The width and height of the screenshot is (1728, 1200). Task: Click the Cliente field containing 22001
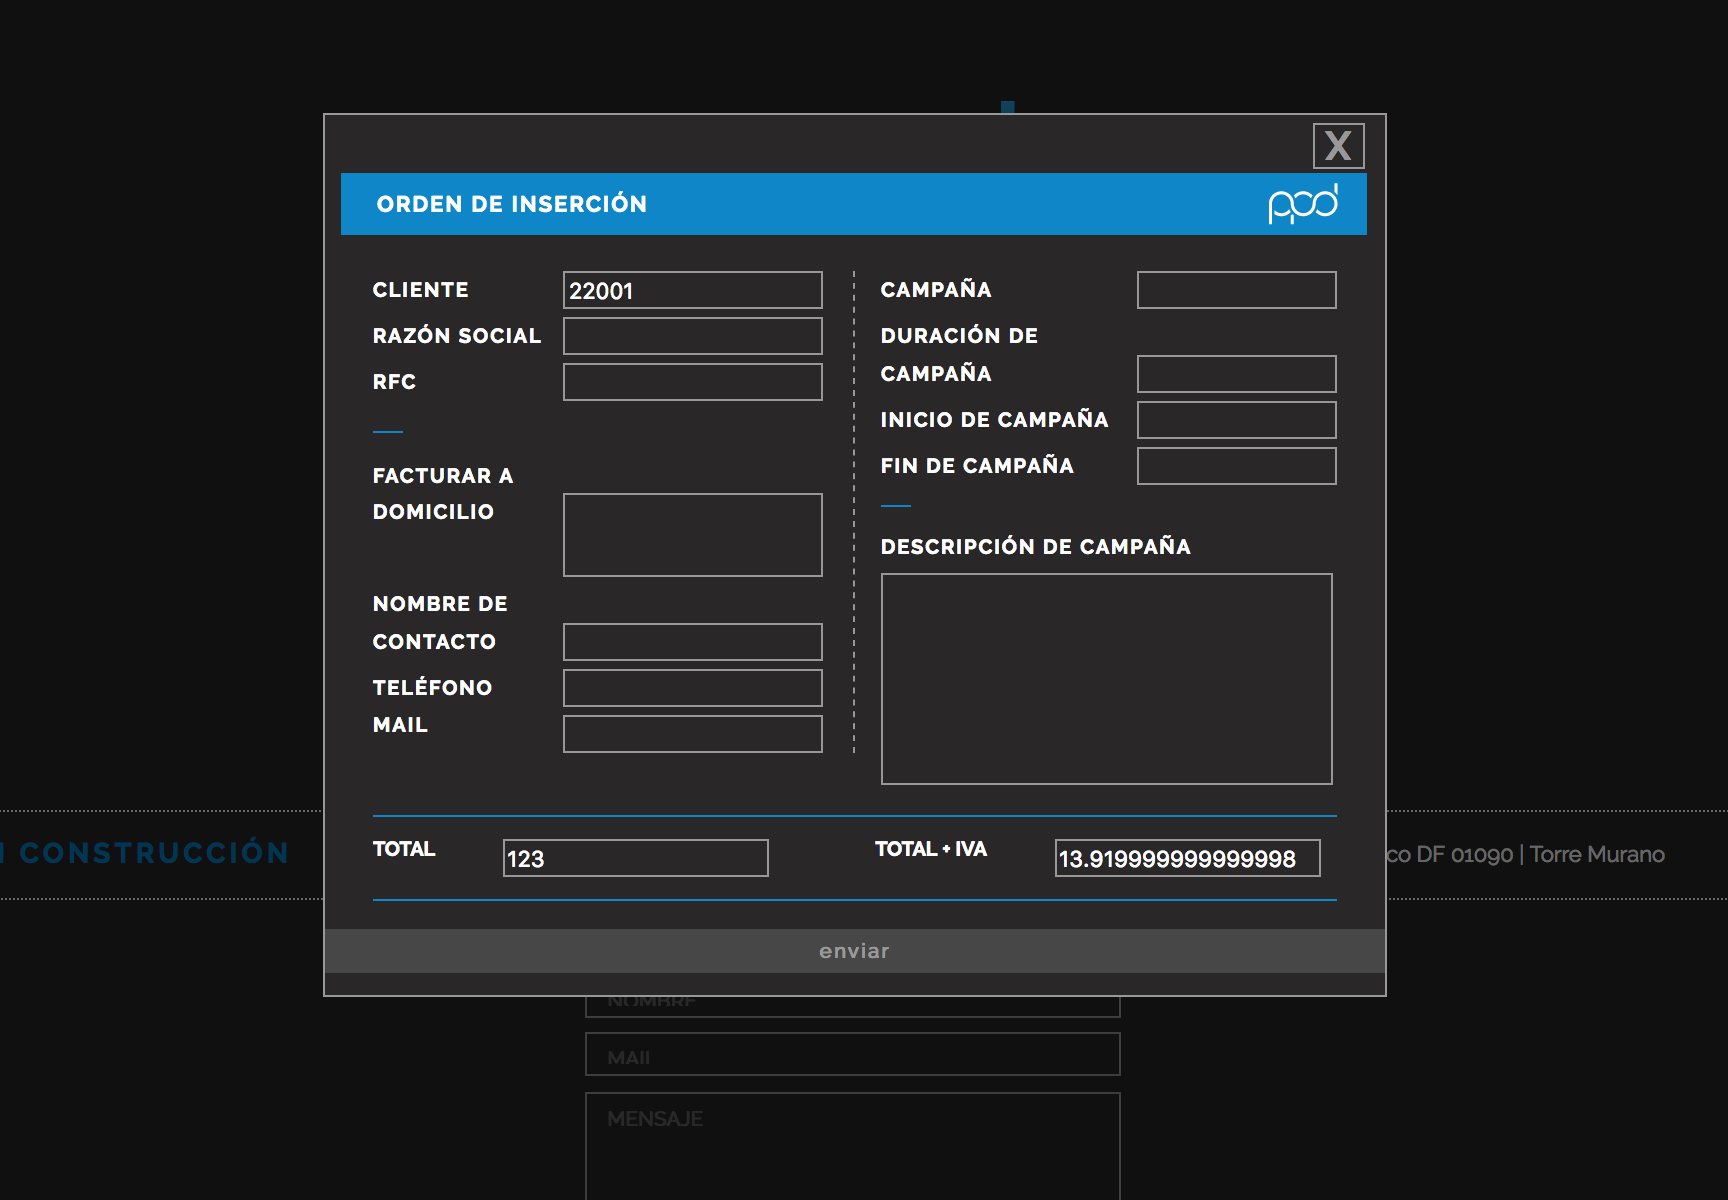pyautogui.click(x=692, y=290)
